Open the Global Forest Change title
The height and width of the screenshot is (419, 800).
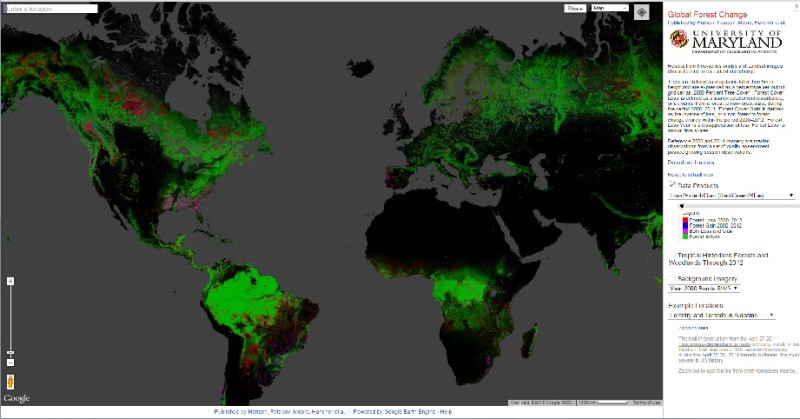707,15
